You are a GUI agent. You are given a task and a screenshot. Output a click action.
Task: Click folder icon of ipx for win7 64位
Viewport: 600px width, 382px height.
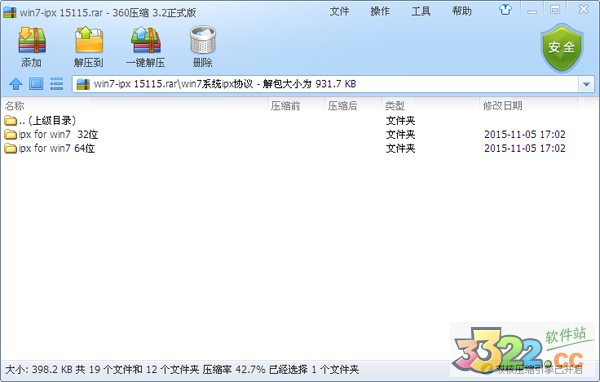point(10,148)
